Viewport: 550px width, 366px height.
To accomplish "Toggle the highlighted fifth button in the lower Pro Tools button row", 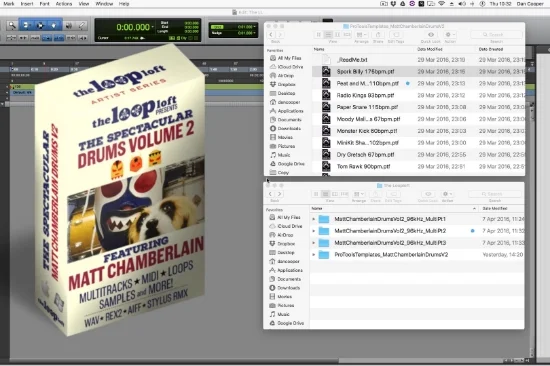I will [59, 38].
